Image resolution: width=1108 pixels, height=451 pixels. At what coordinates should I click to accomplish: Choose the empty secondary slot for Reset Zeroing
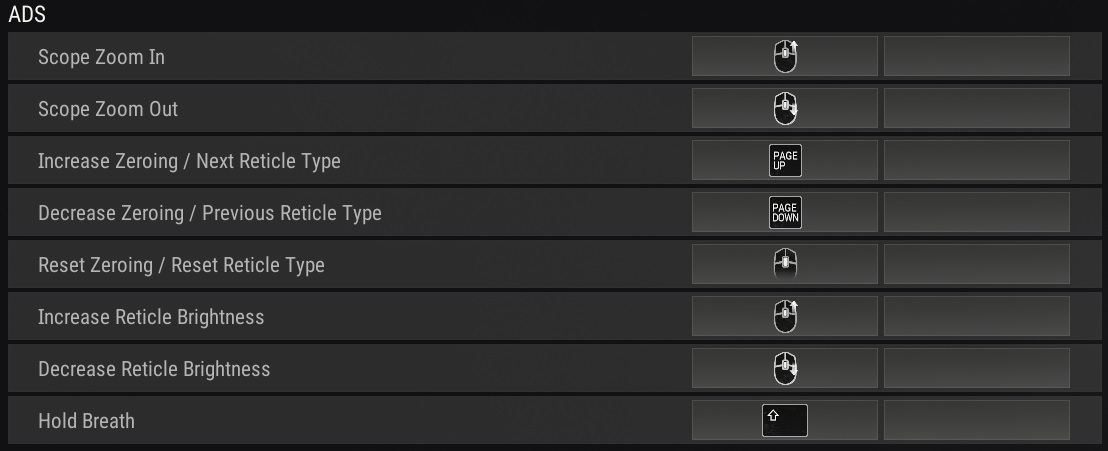tap(977, 264)
